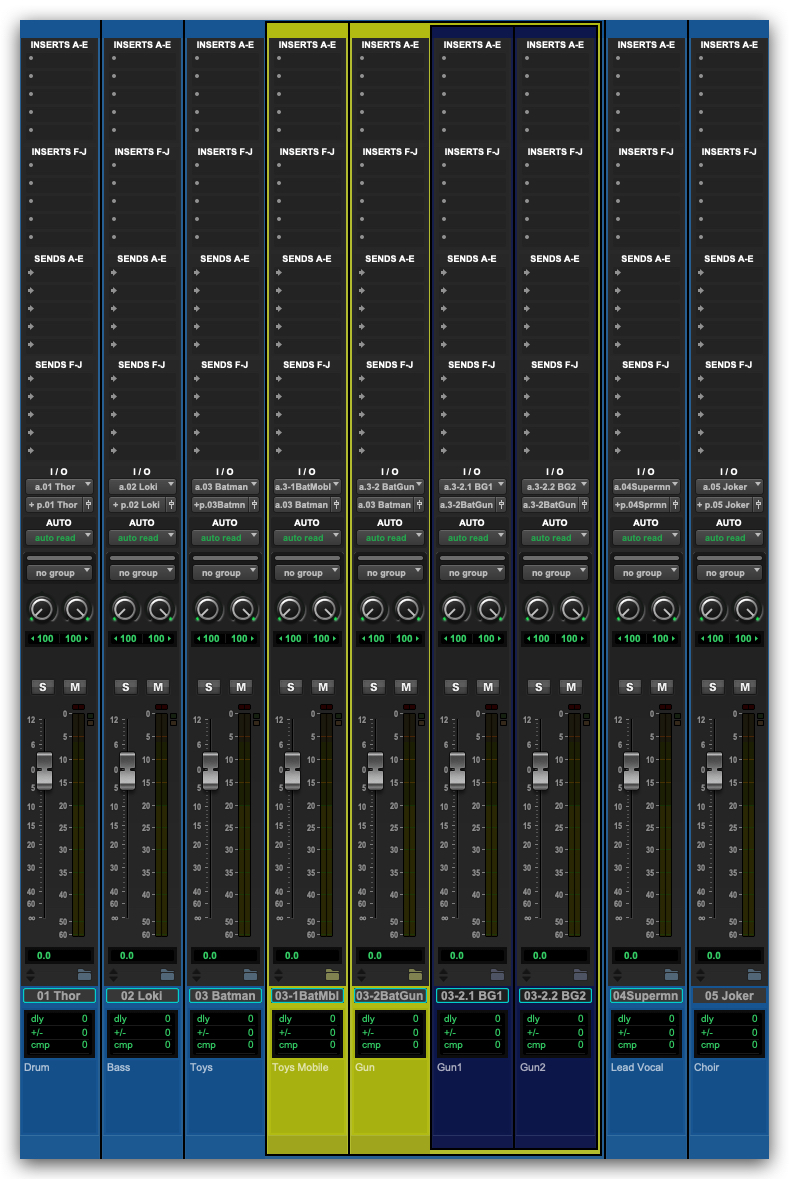Screen dimensions: 789x1179
Task: Solo the 01 Thor drum track
Action: tap(42, 686)
